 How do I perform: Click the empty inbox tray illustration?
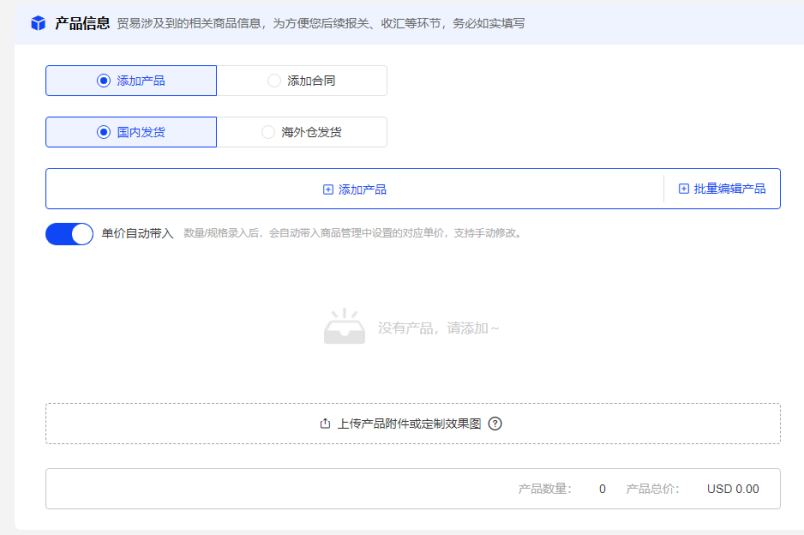click(344, 327)
